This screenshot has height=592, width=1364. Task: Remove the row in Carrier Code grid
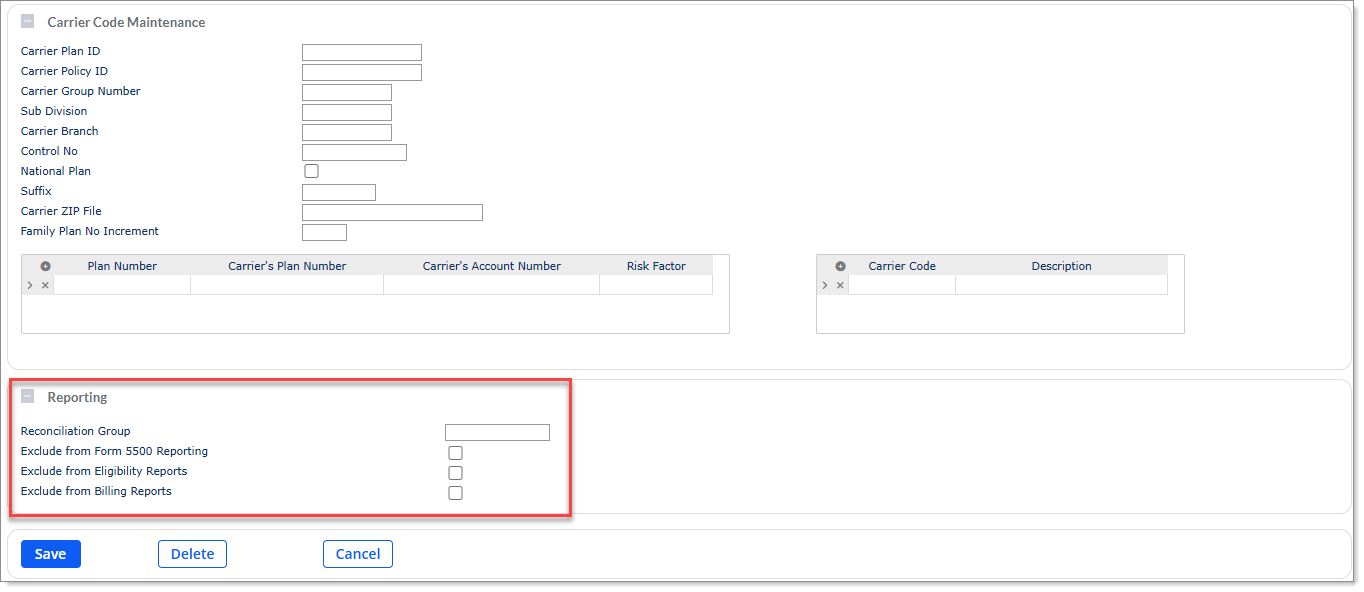pos(840,286)
